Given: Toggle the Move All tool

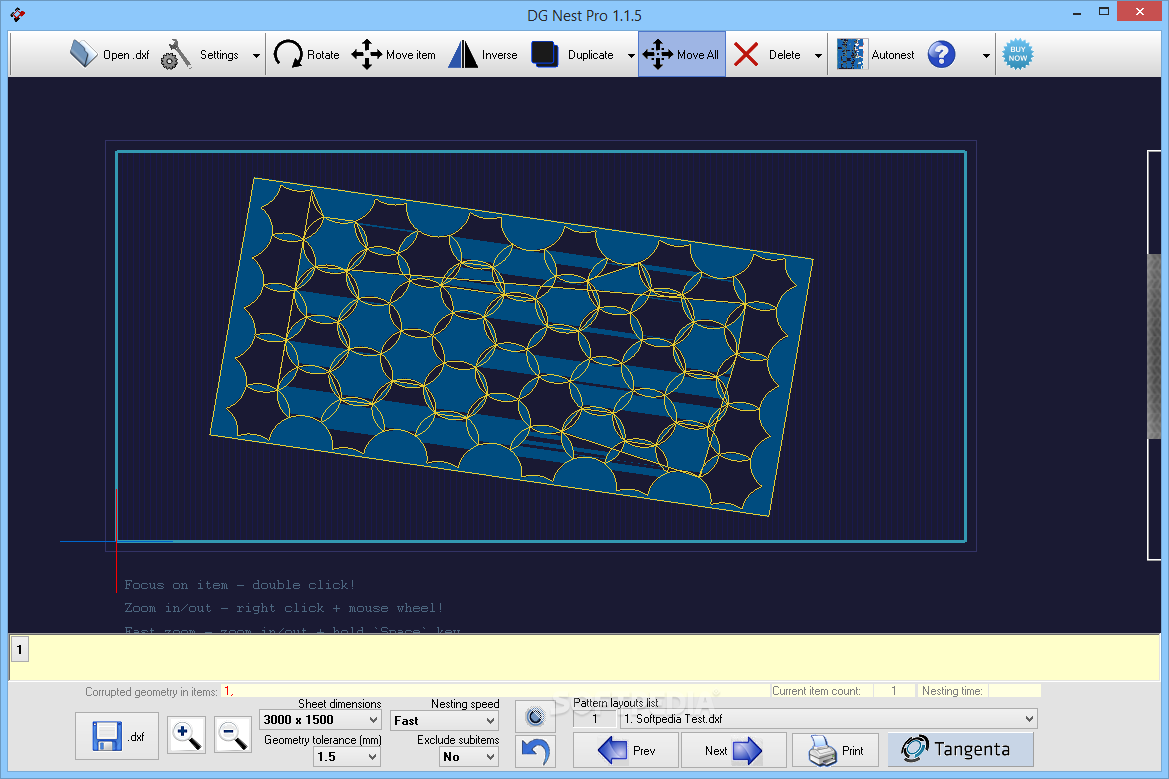Looking at the screenshot, I should [x=681, y=54].
